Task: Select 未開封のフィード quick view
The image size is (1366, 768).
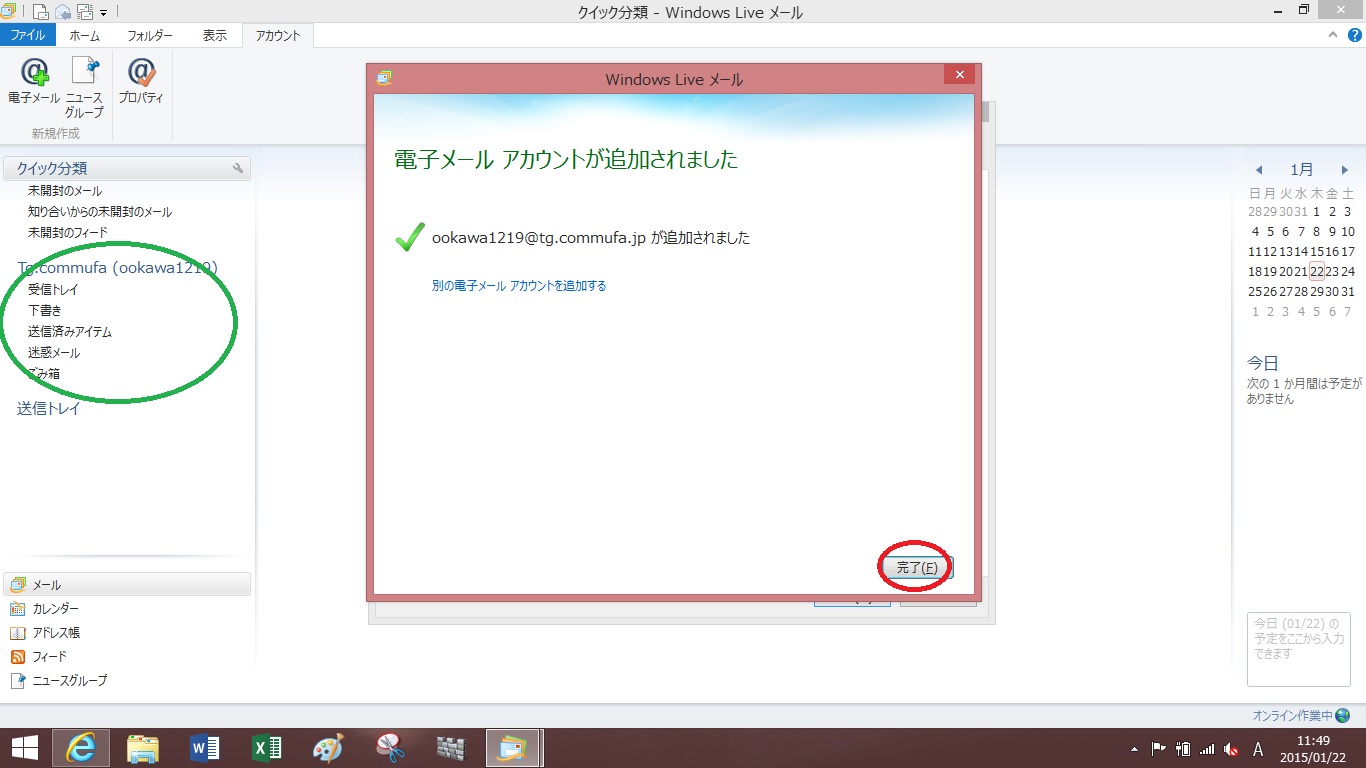Action: [68, 233]
